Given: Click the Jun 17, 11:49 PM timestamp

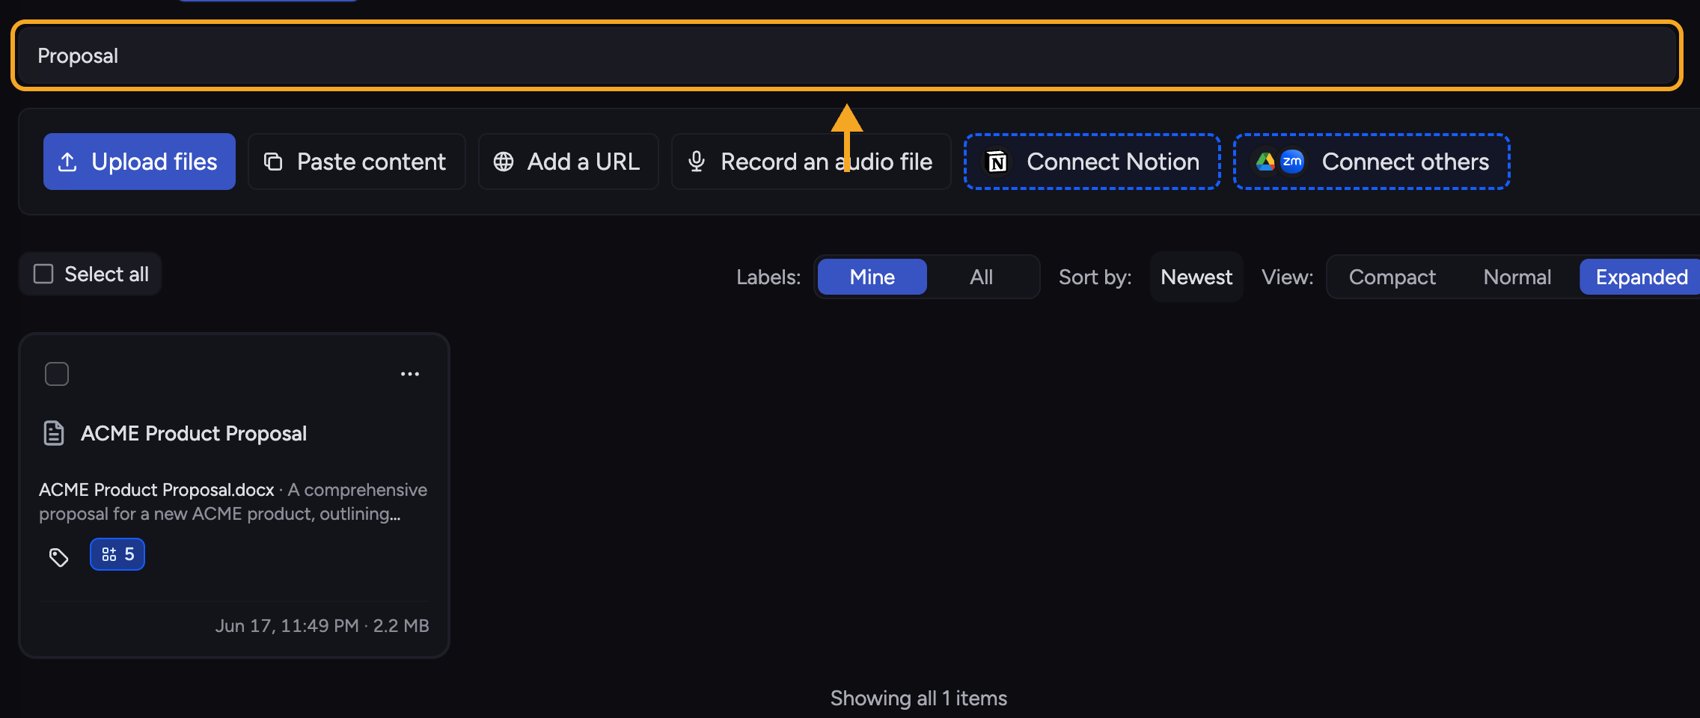Looking at the screenshot, I should coord(287,626).
